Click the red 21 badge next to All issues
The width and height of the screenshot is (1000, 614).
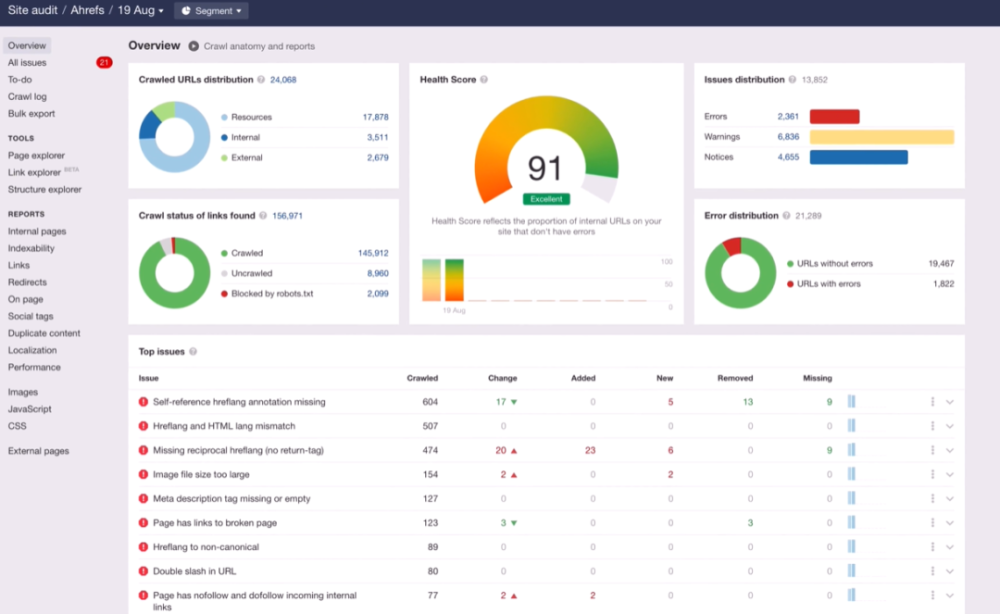tap(104, 63)
